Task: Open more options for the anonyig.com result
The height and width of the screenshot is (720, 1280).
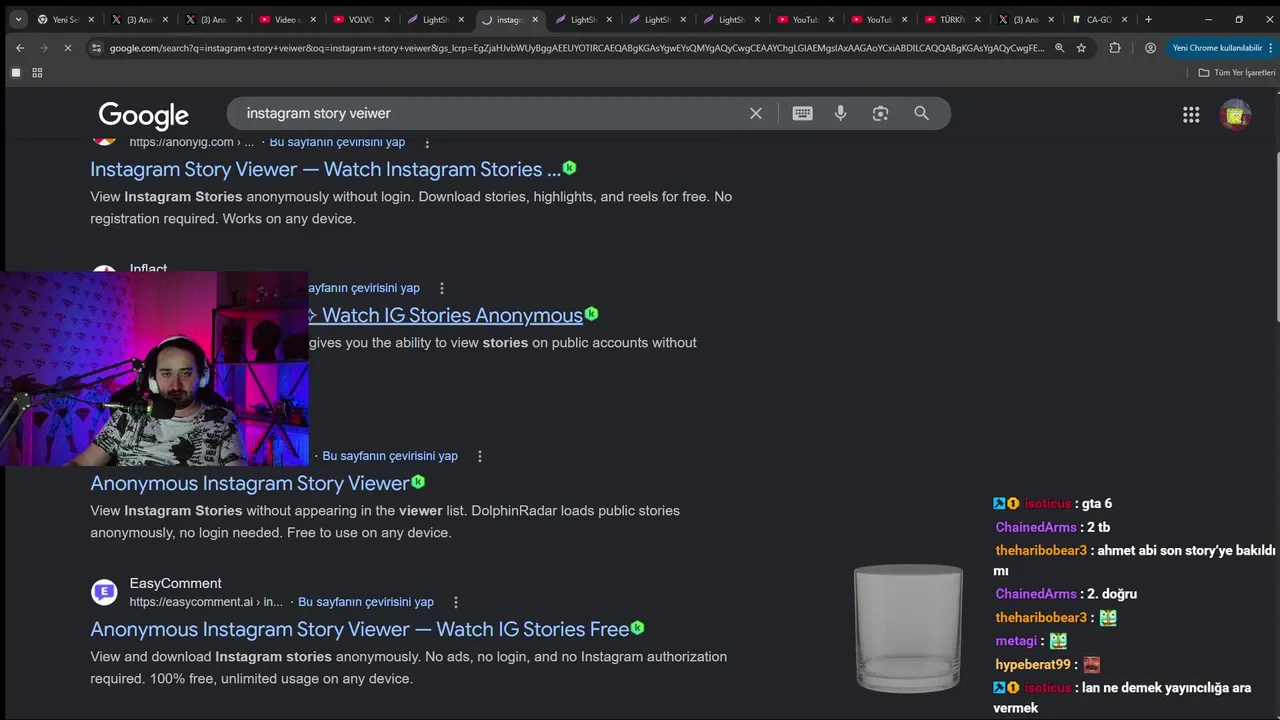Action: point(427,143)
